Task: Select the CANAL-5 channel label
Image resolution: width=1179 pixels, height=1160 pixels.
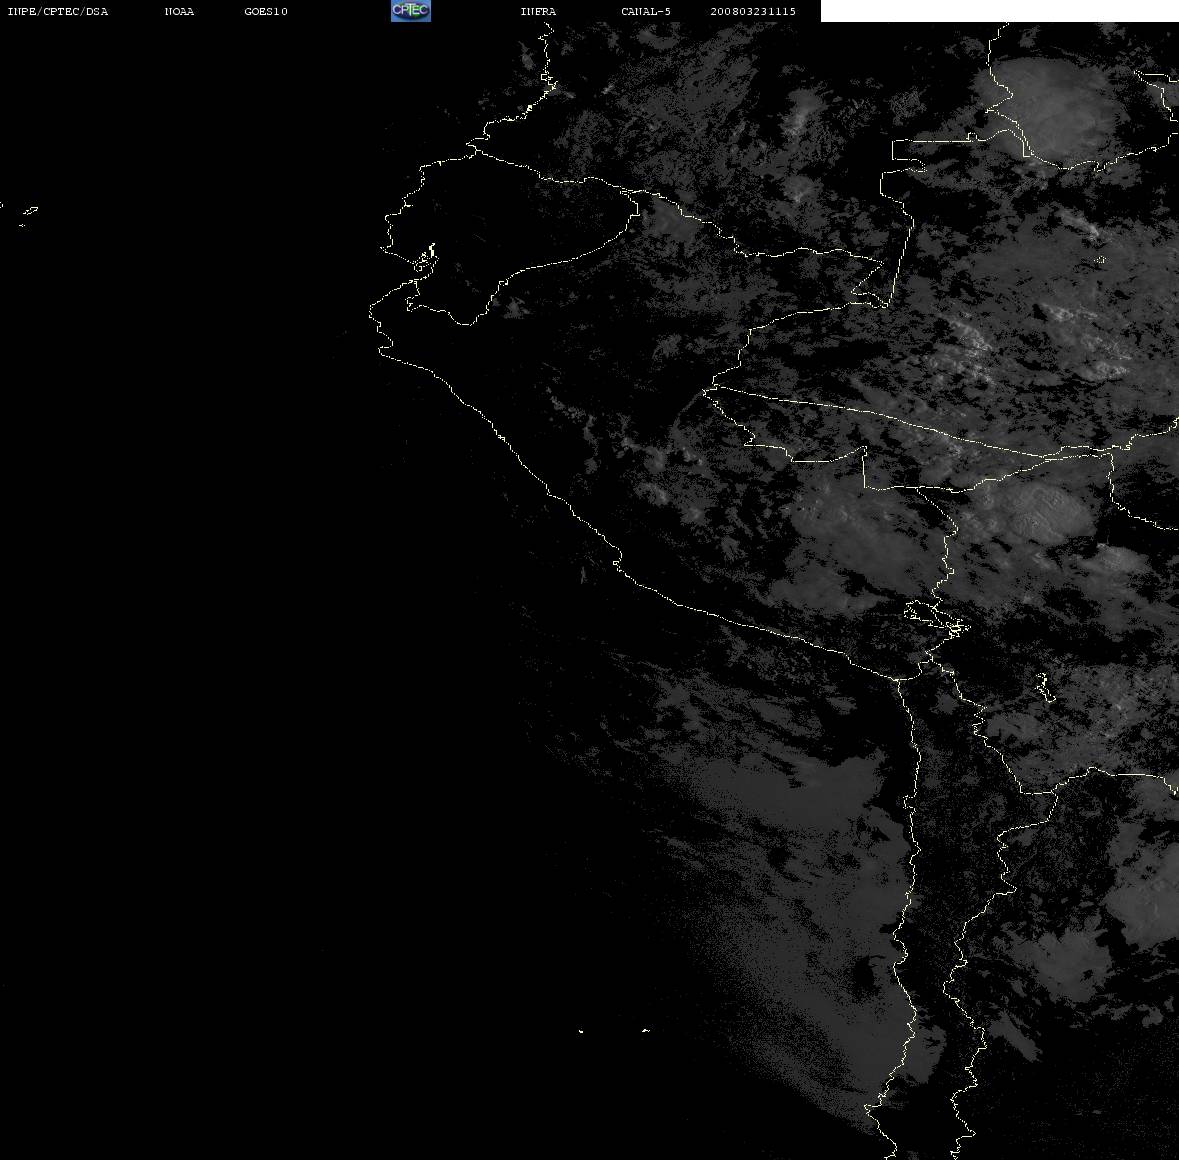Action: pos(645,11)
